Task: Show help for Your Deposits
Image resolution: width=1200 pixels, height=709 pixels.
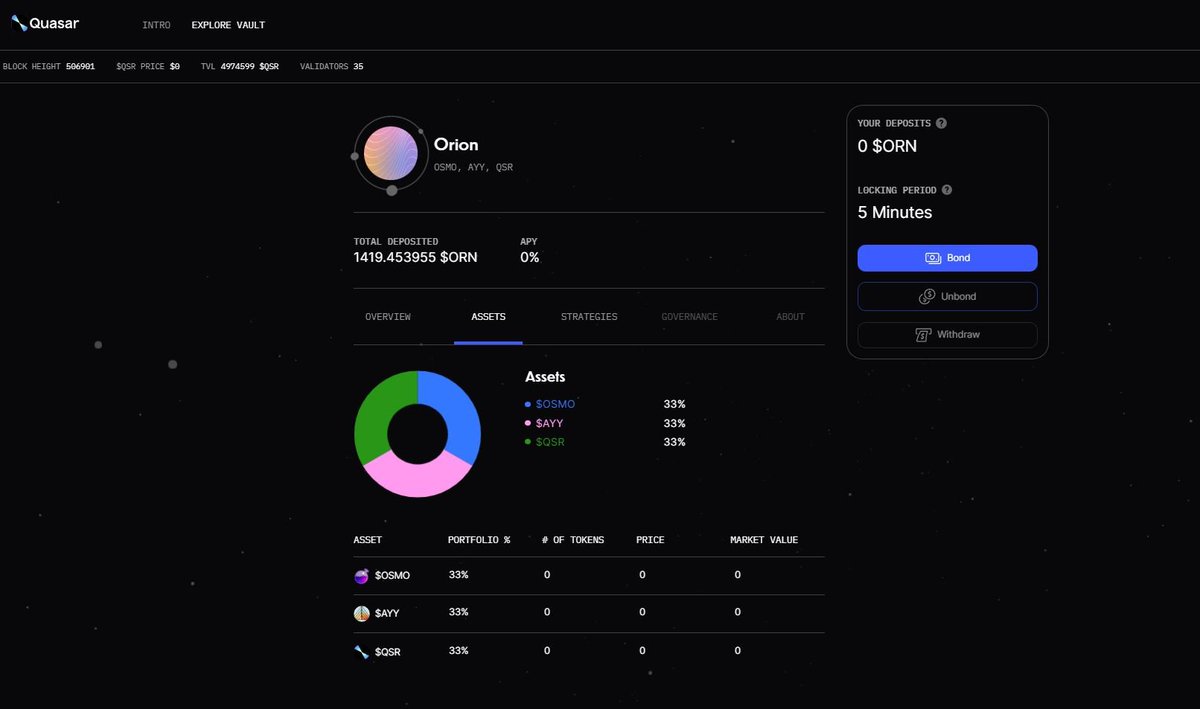Action: click(941, 123)
